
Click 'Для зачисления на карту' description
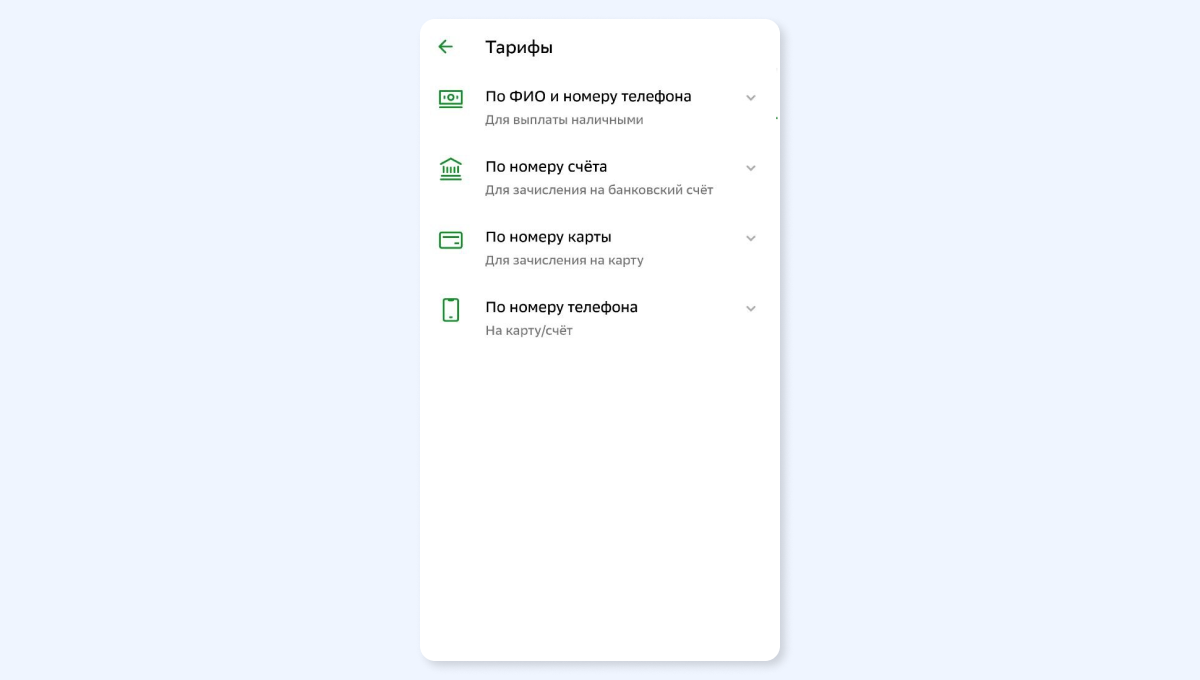tap(564, 260)
